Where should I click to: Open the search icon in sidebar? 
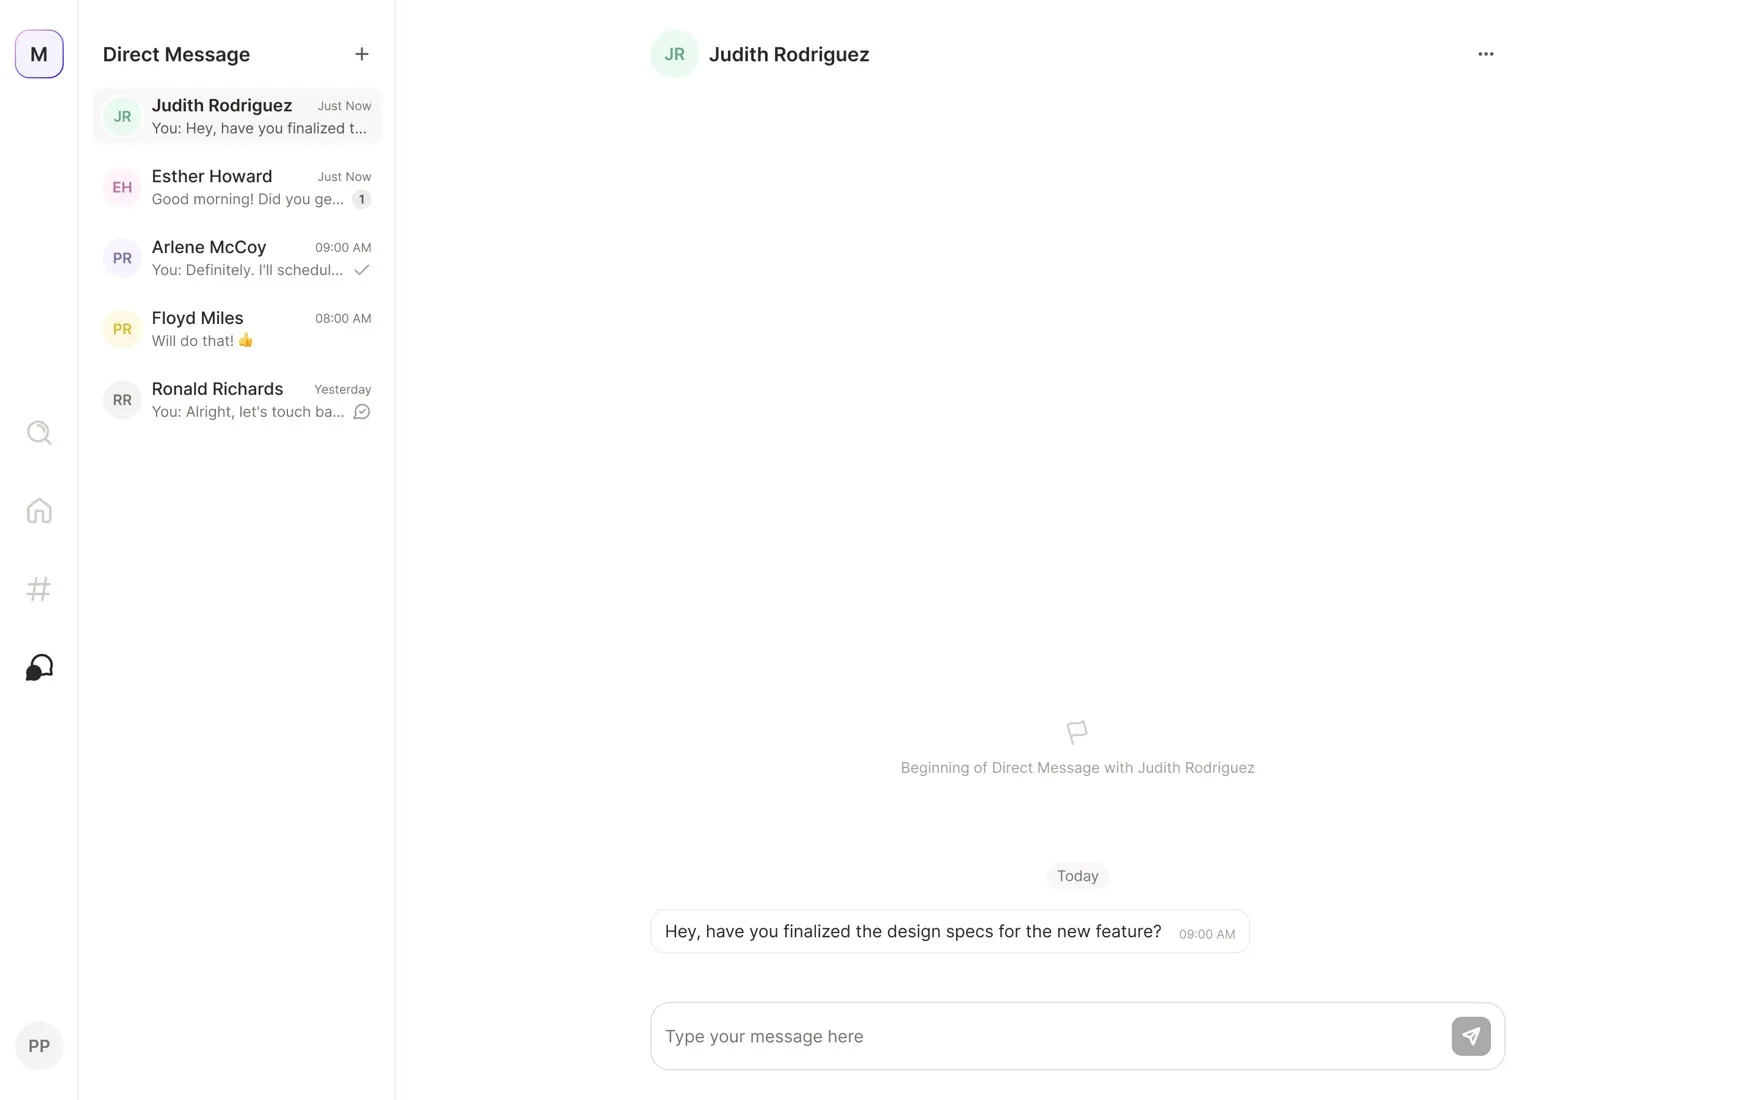39,433
